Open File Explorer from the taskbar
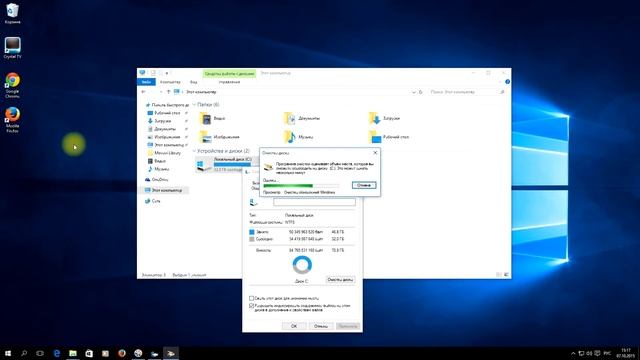The height and width of the screenshot is (360, 640). [73, 353]
